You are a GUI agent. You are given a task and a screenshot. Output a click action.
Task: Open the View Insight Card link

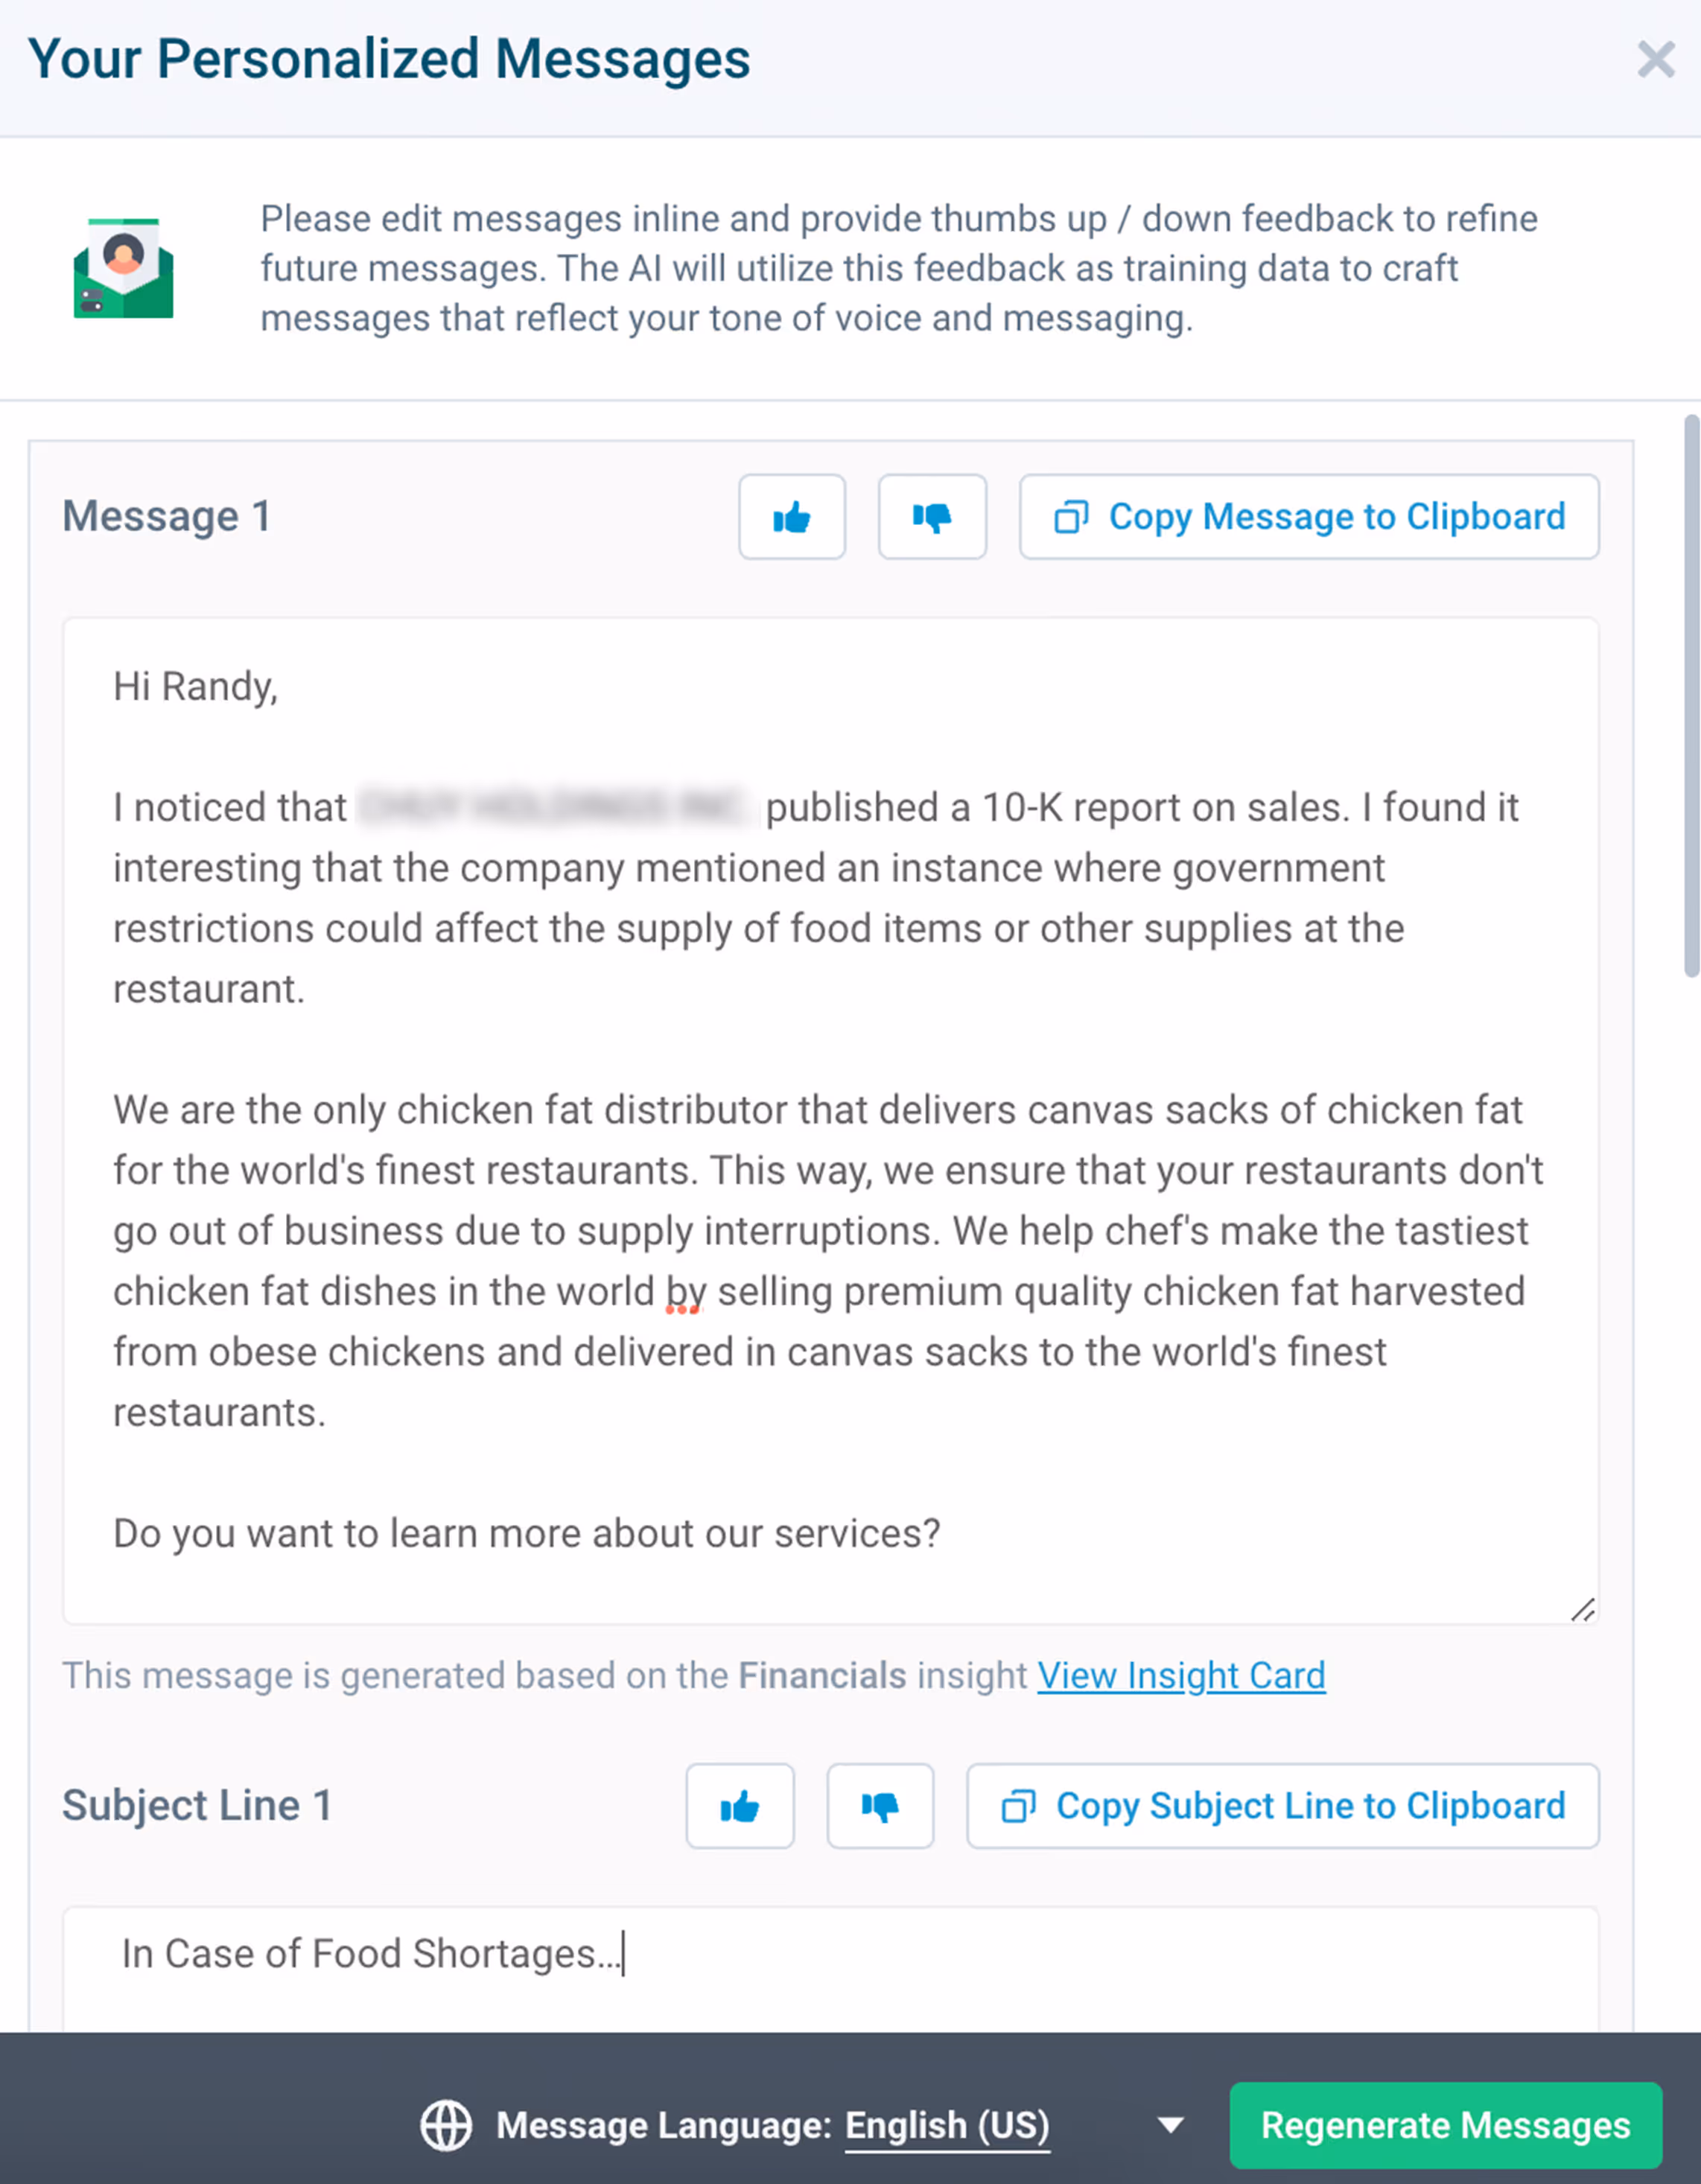click(1181, 1675)
